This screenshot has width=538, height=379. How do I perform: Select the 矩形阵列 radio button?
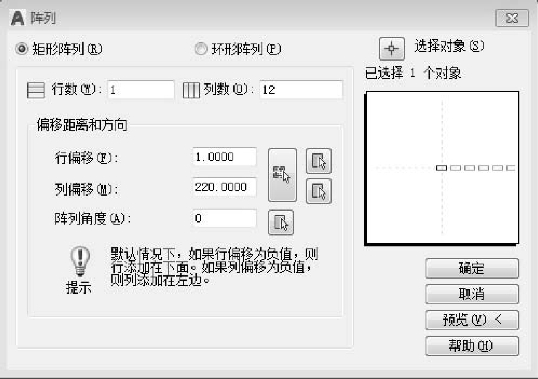22,49
